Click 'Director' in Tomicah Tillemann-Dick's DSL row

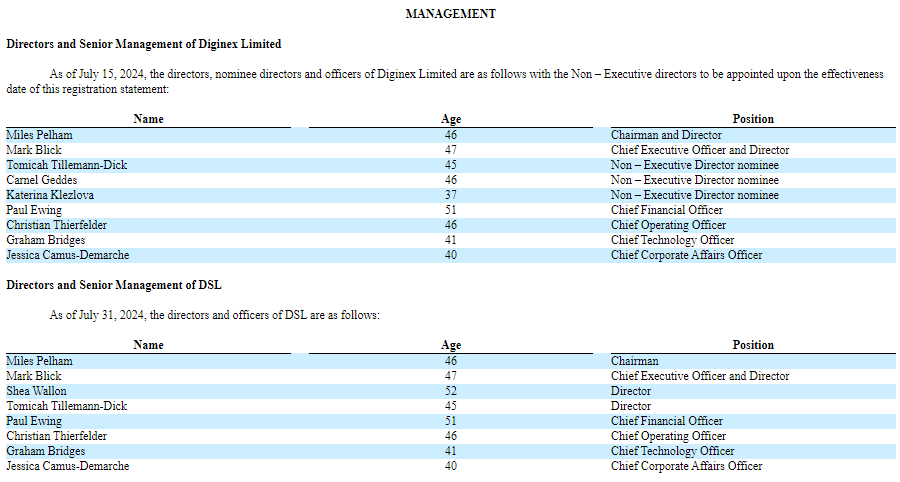pyautogui.click(x=631, y=406)
